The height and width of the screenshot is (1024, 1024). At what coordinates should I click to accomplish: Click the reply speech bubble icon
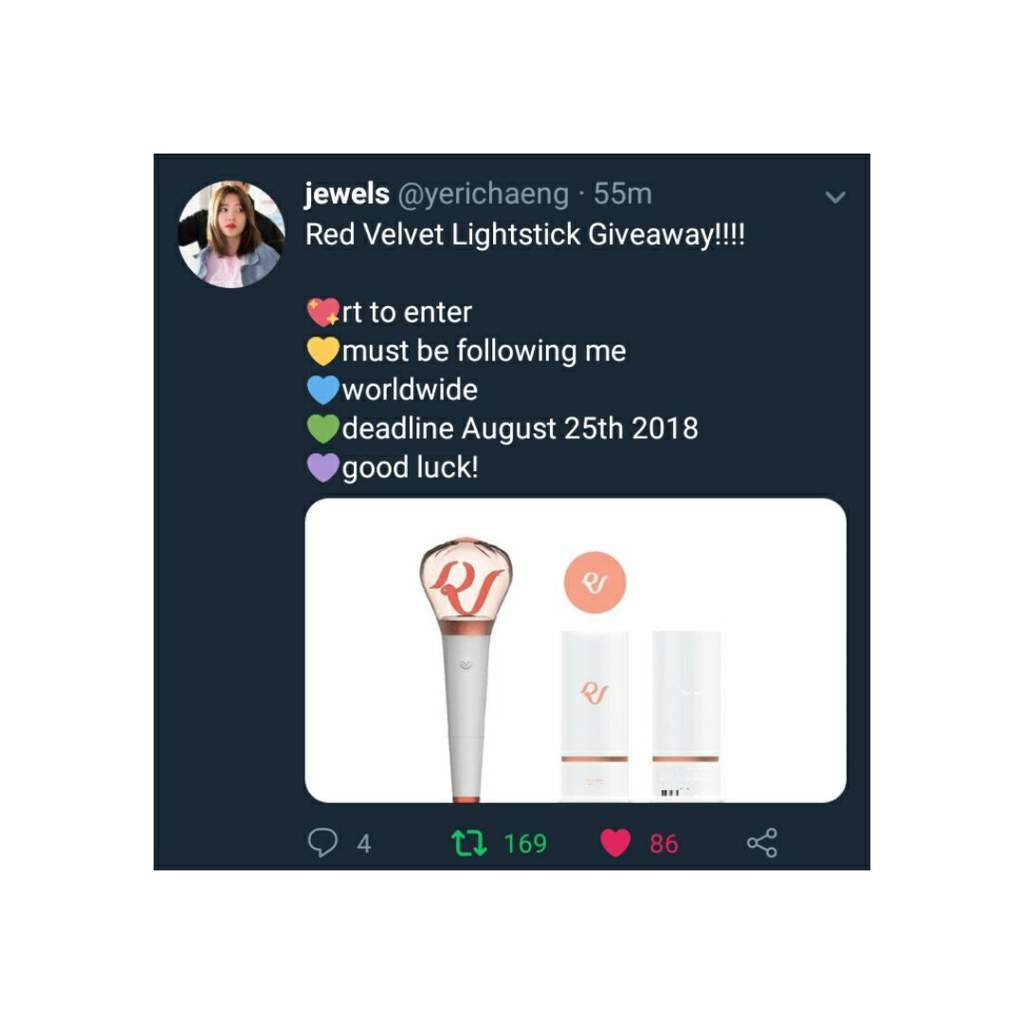point(323,842)
